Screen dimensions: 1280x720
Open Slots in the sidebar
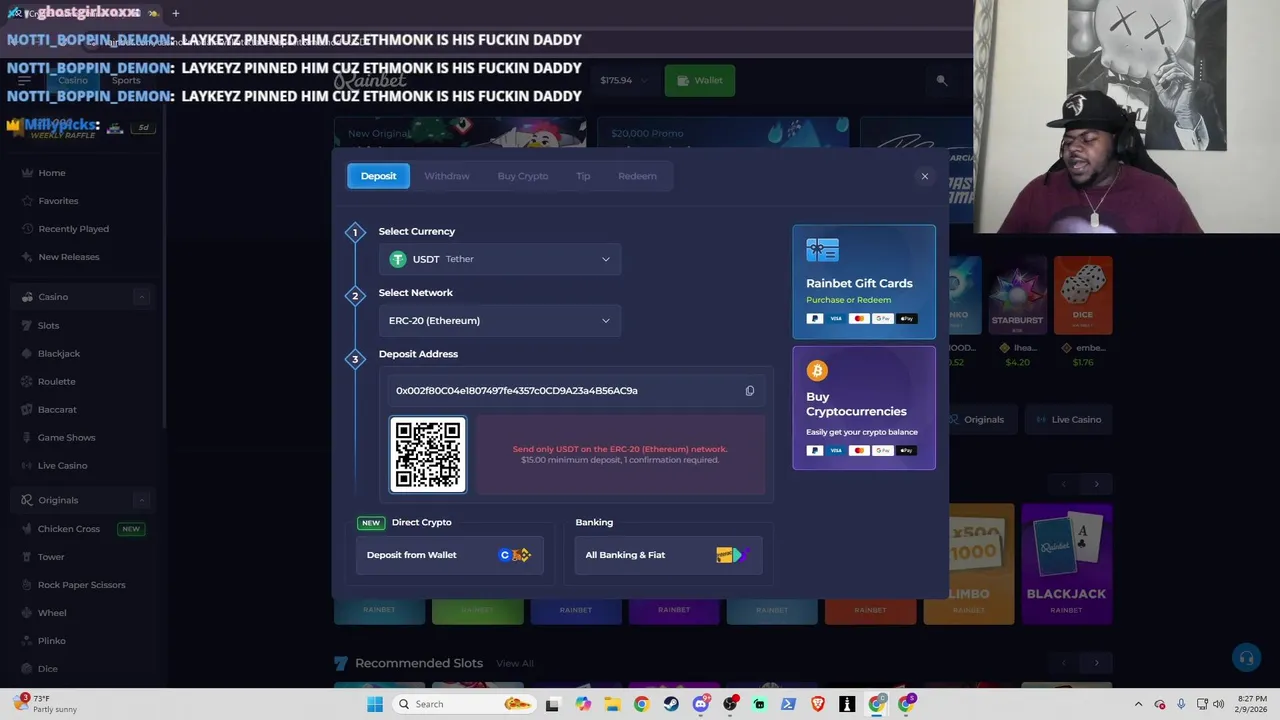tap(48, 325)
